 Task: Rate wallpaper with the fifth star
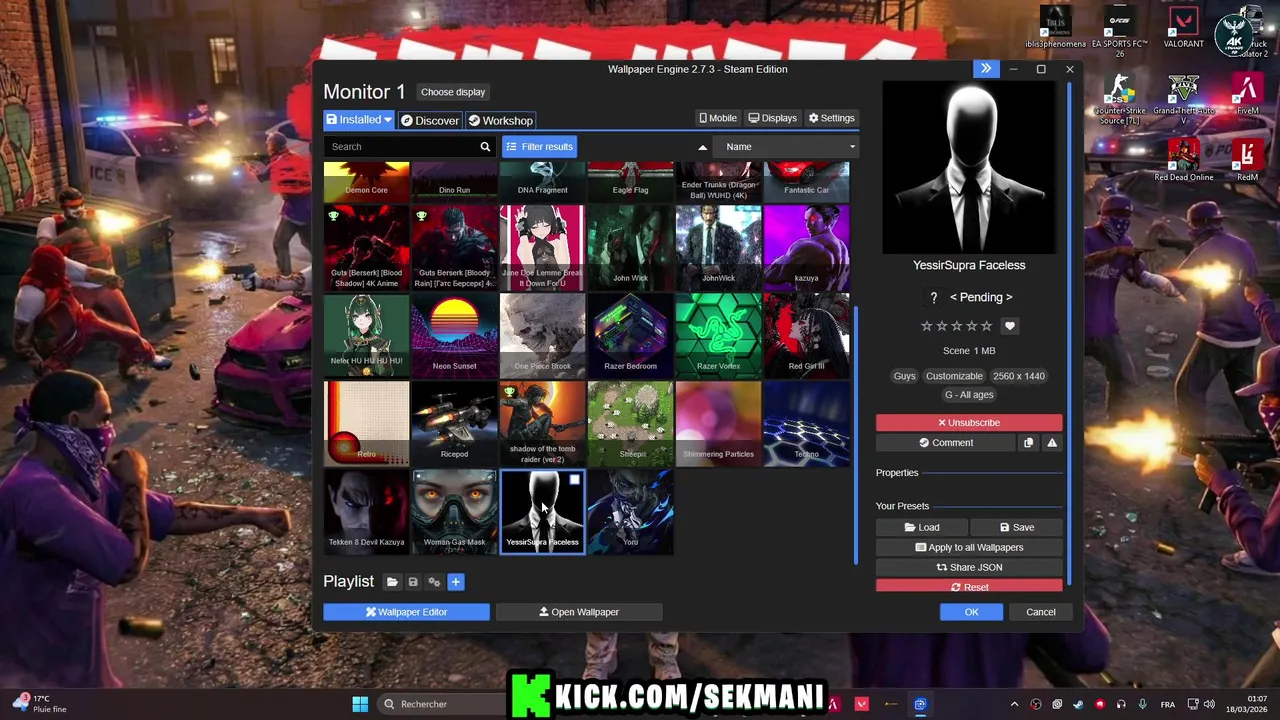pos(987,326)
